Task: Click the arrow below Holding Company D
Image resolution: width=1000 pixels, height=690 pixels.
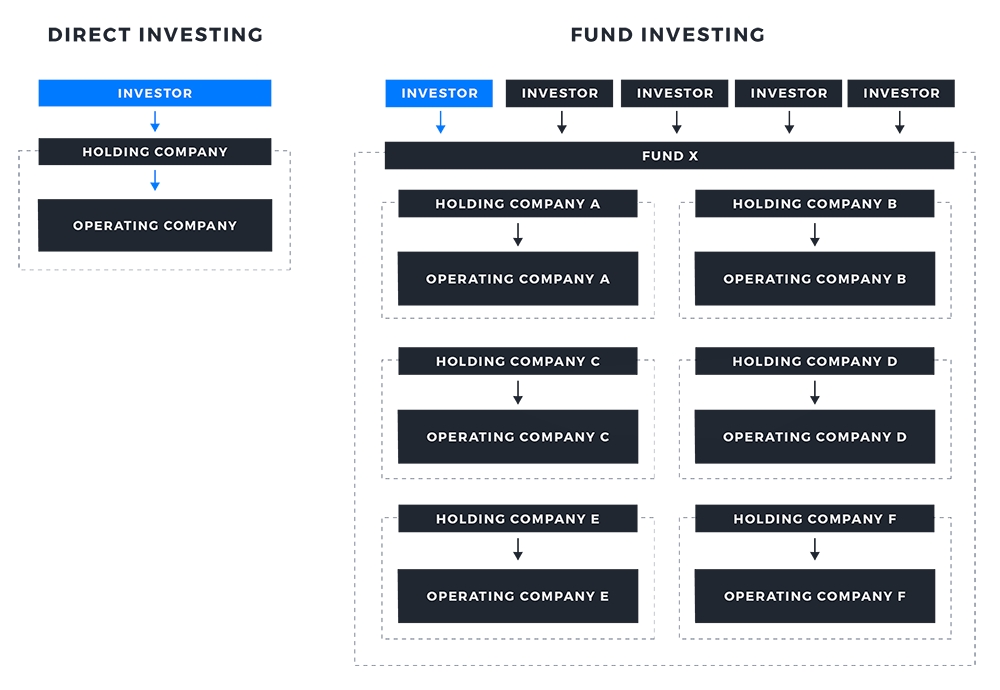Action: (815, 393)
